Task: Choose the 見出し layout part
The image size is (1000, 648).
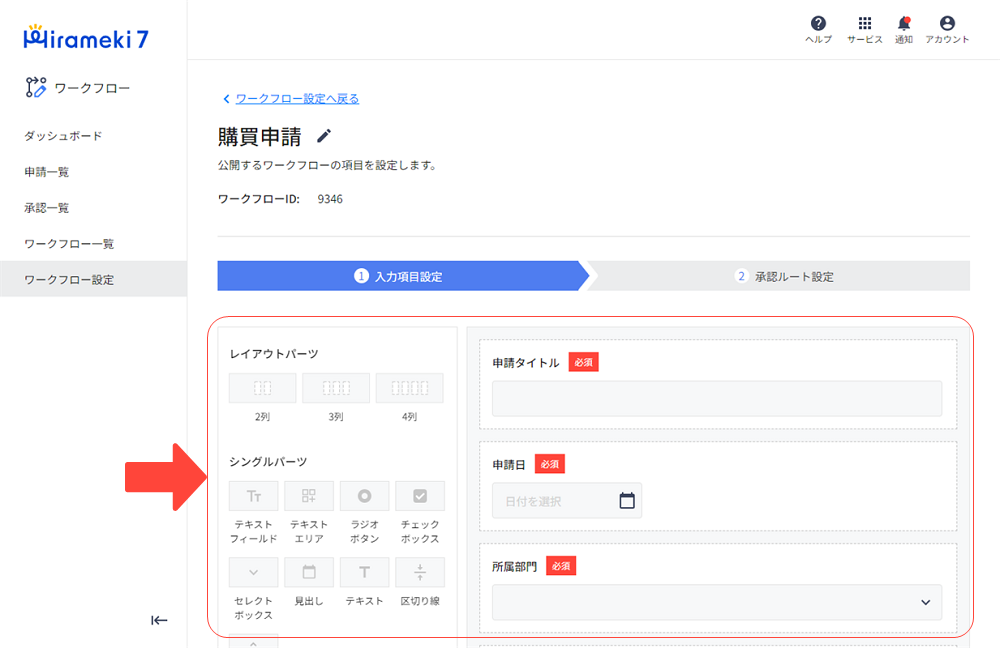Action: (309, 571)
